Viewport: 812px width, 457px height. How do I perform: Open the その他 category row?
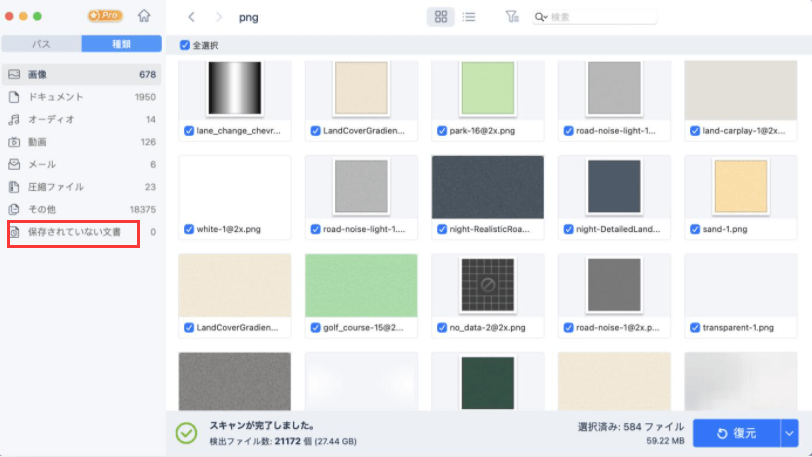pyautogui.click(x=82, y=209)
